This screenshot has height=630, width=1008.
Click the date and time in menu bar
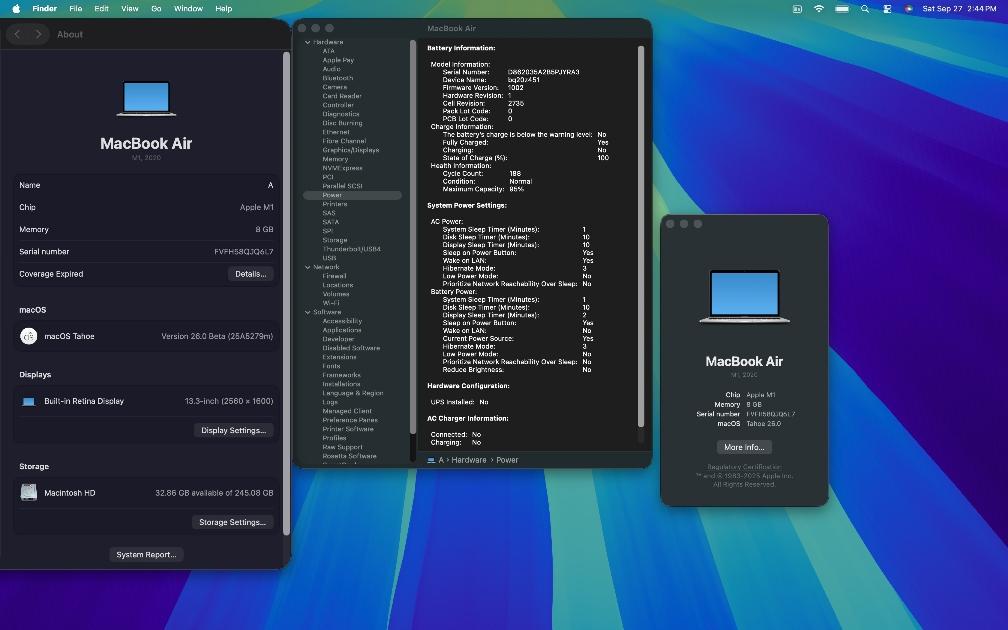point(959,8)
